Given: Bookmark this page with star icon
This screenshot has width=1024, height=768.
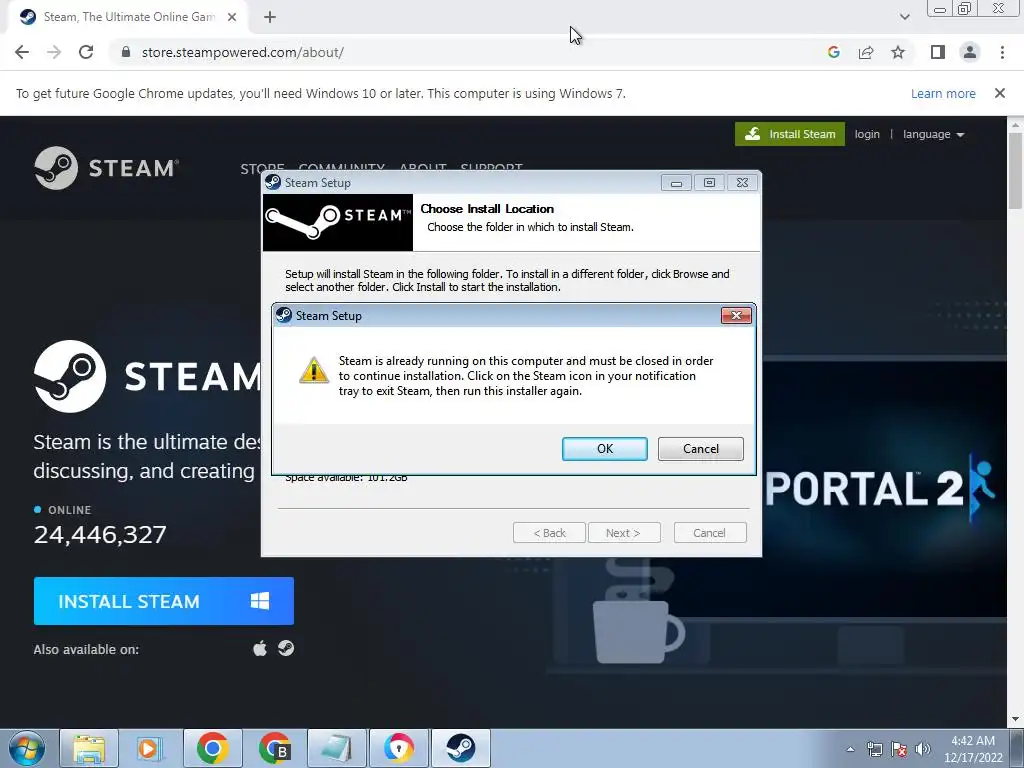Looking at the screenshot, I should point(898,52).
